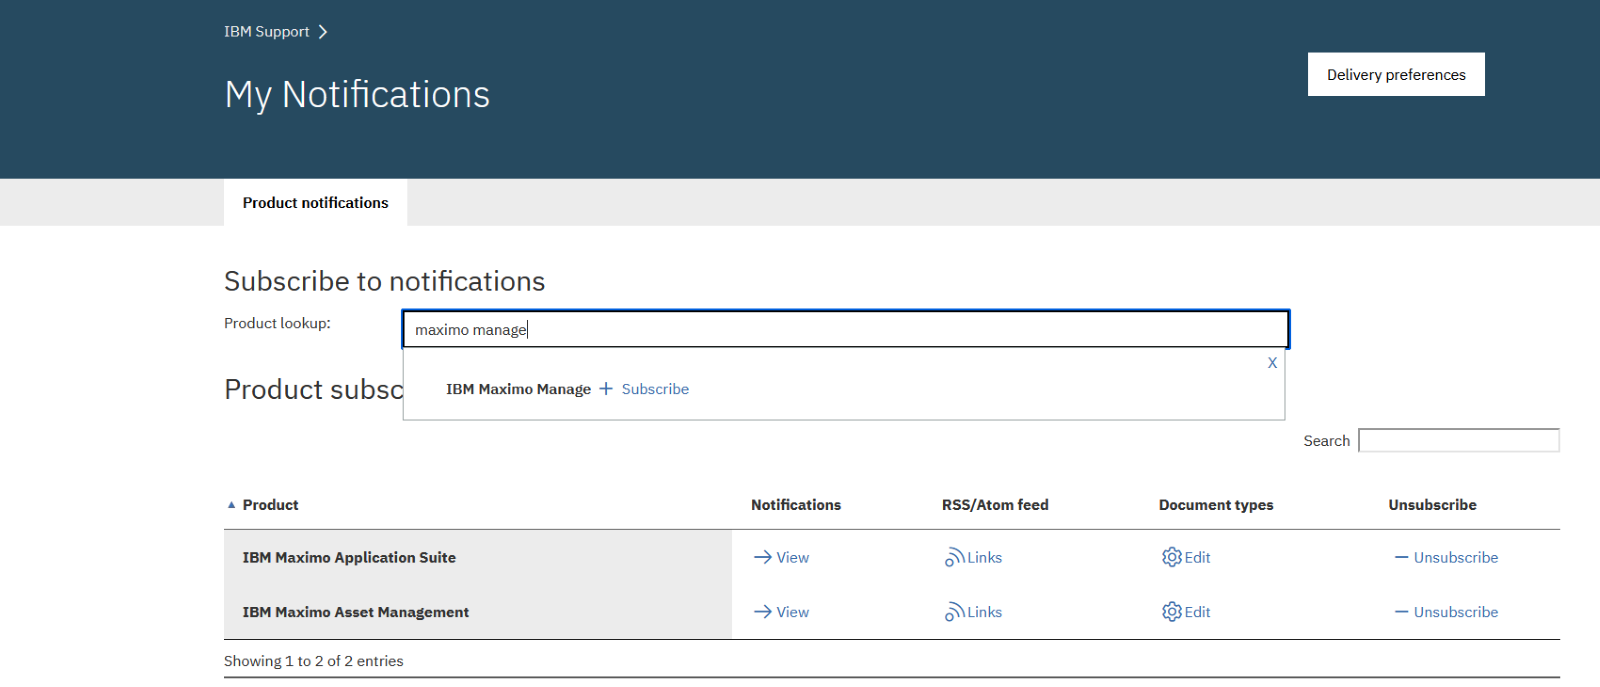
Task: Click the minus icon for Maximo Asset Management
Action: (x=1402, y=612)
